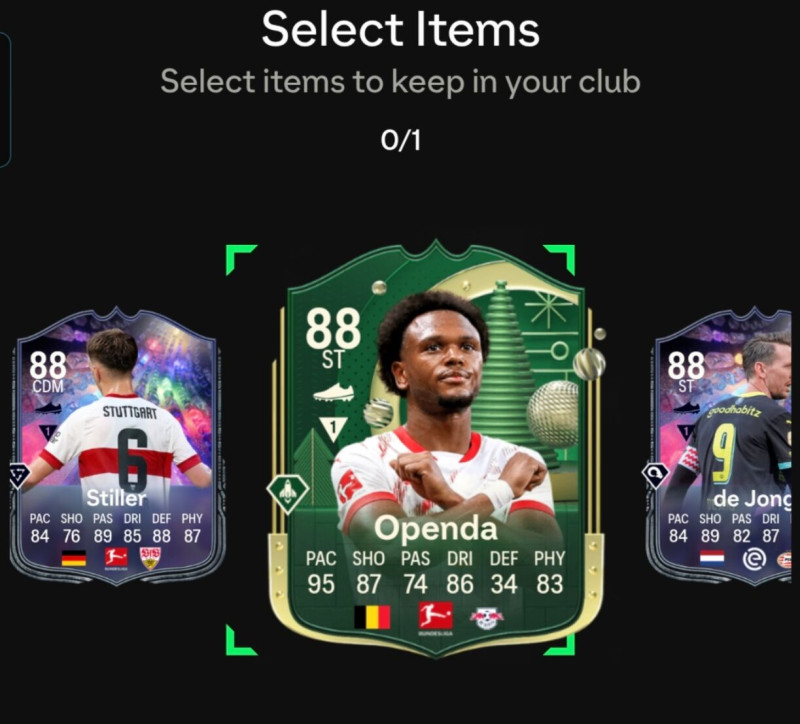800x724 pixels.
Task: Tap the playstyle diamond on de Jong's card
Action: coord(655,475)
